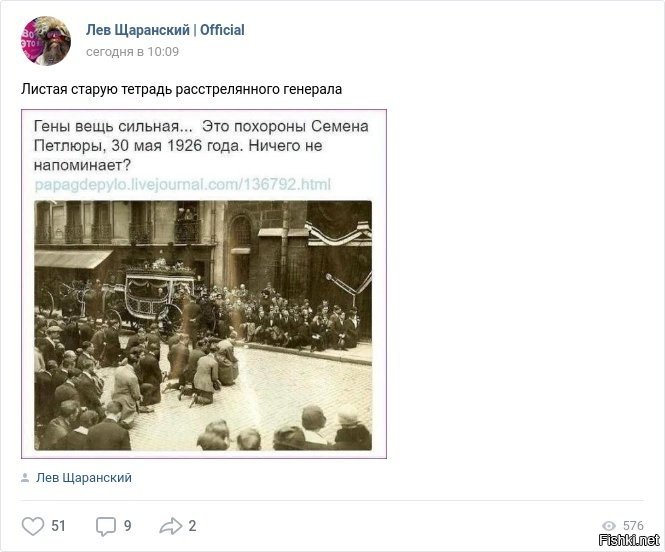Share the post using the arrow icon
Viewport: 665px width, 552px height.
pos(170,526)
